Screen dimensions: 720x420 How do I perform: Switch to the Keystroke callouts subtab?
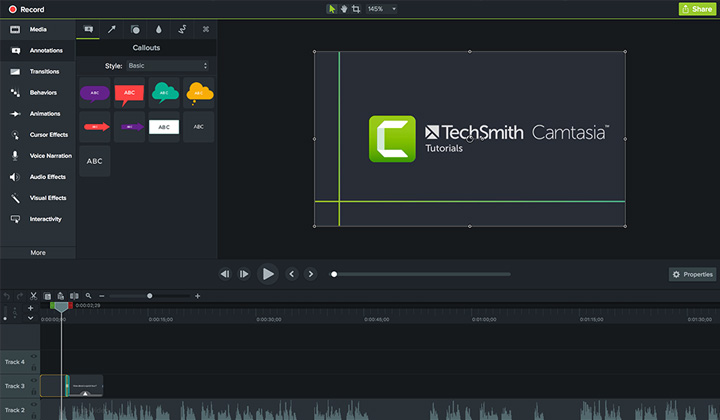coord(206,29)
